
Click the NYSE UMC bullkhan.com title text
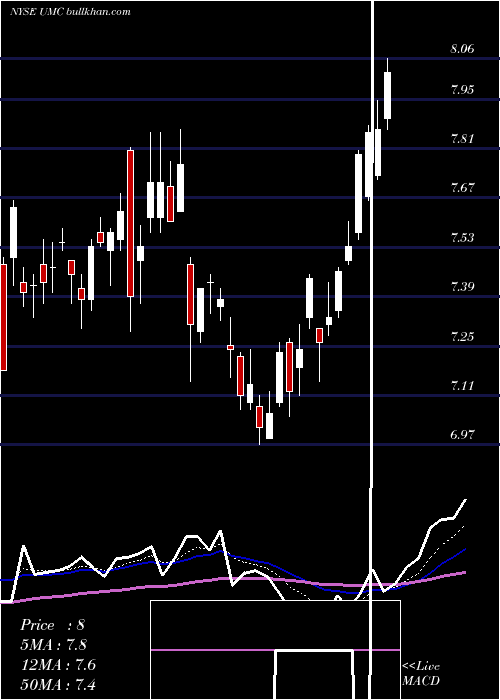(70, 12)
